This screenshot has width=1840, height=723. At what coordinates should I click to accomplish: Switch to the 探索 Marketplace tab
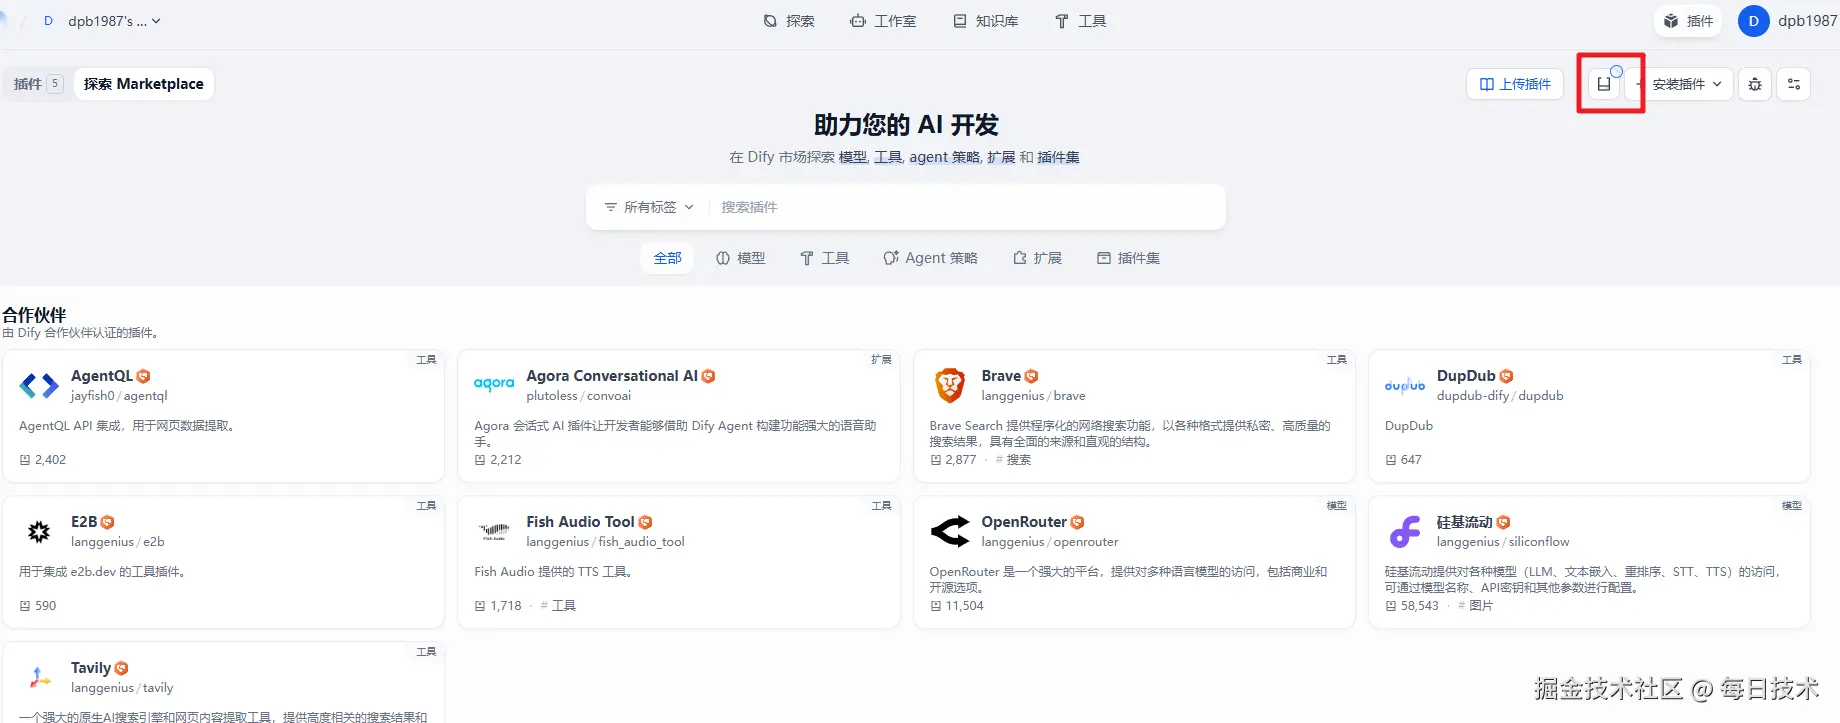click(144, 84)
